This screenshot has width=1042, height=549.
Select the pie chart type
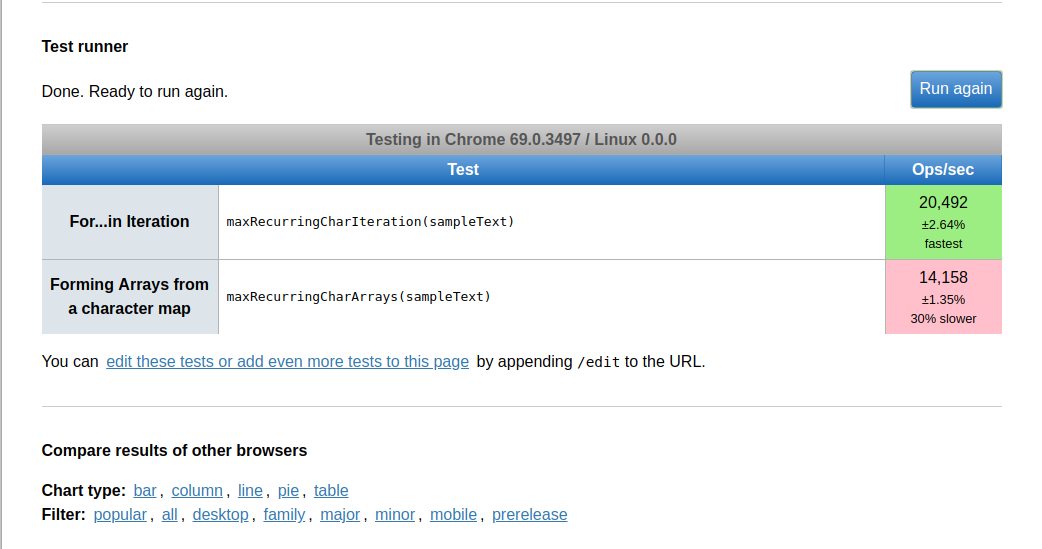[x=288, y=490]
